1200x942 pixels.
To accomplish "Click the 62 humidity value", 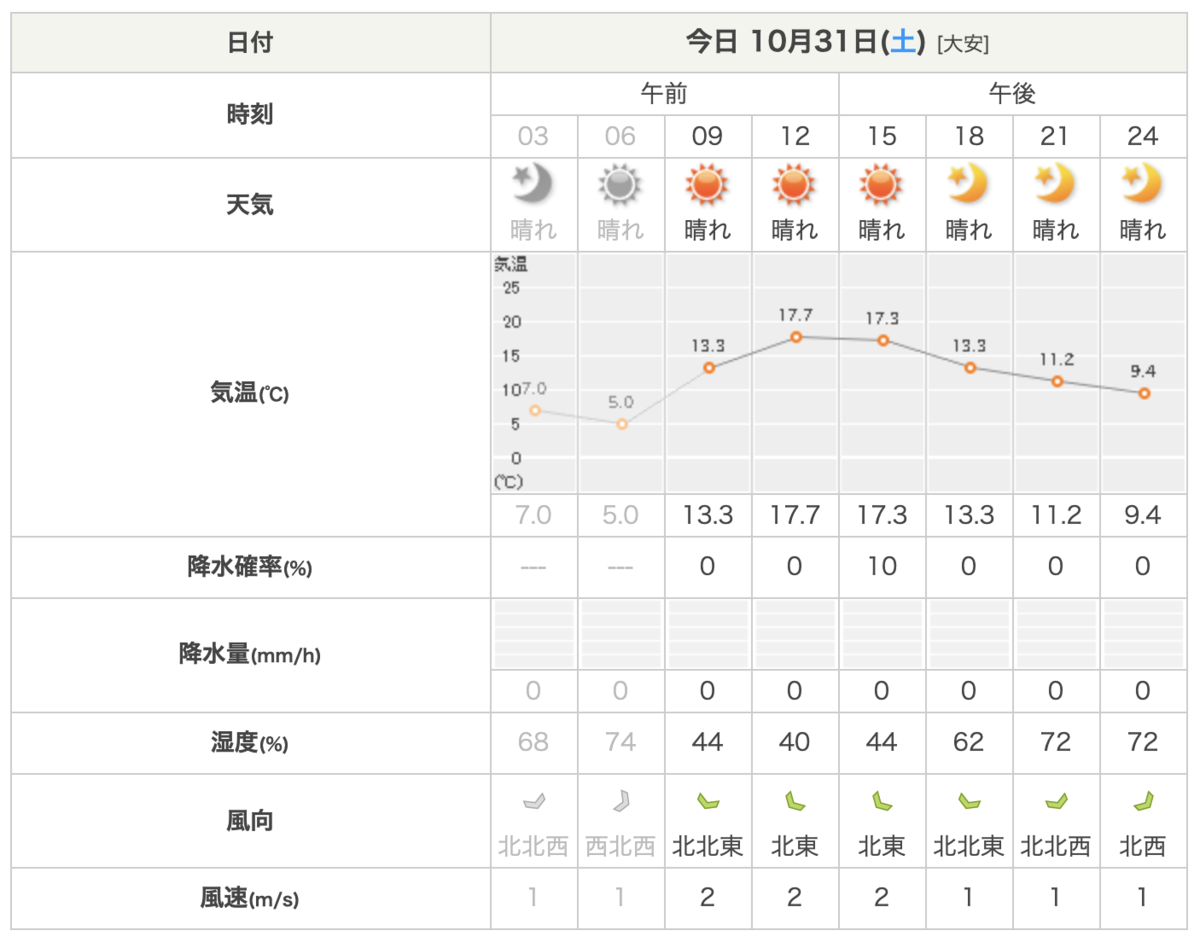I will [968, 743].
